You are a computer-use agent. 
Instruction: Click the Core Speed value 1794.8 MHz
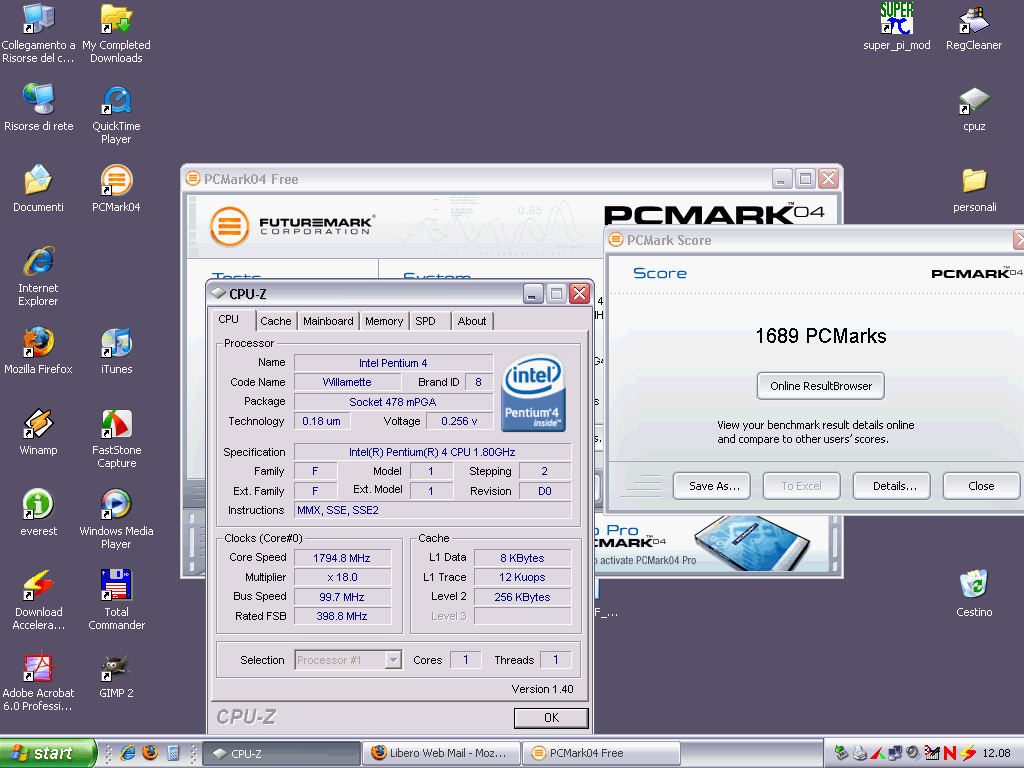tap(342, 558)
